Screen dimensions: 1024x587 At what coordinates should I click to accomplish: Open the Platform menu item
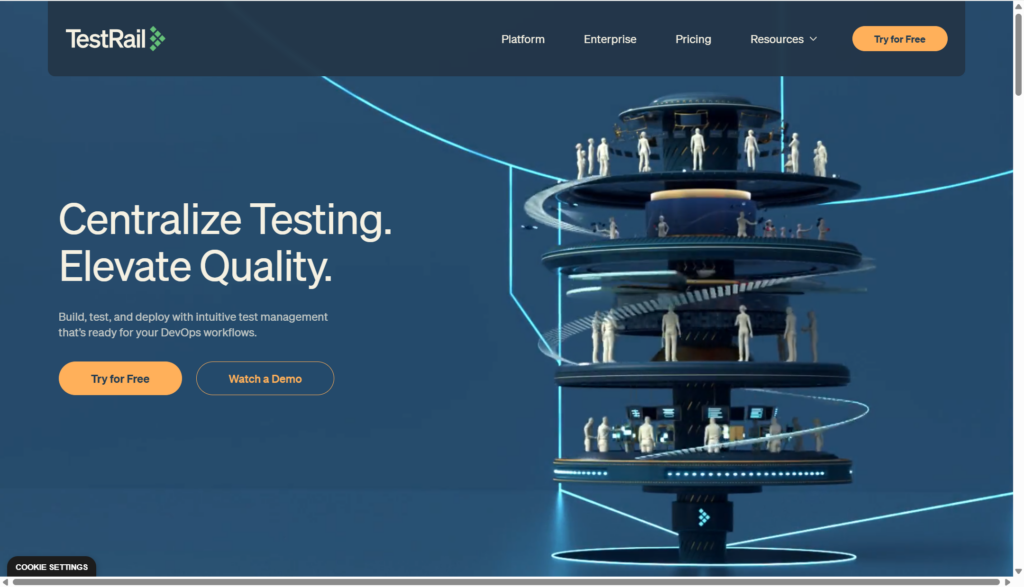523,39
